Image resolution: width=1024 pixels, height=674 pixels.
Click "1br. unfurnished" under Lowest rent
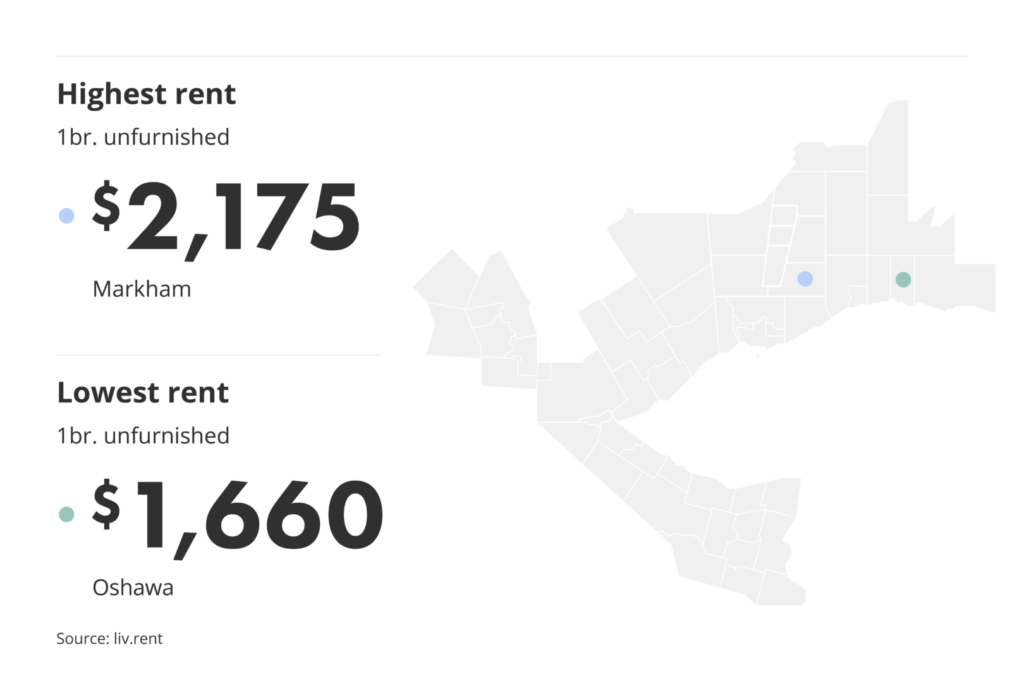pyautogui.click(x=143, y=436)
